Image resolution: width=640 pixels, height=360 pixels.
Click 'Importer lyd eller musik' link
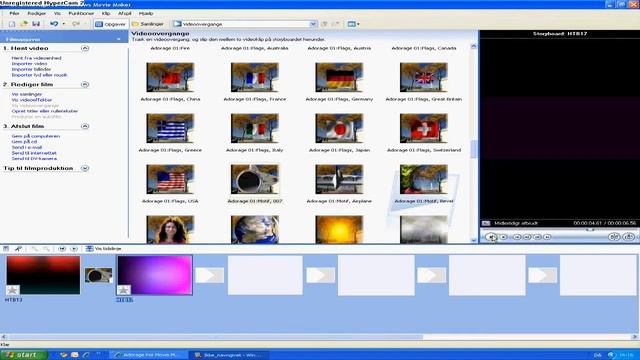click(39, 75)
